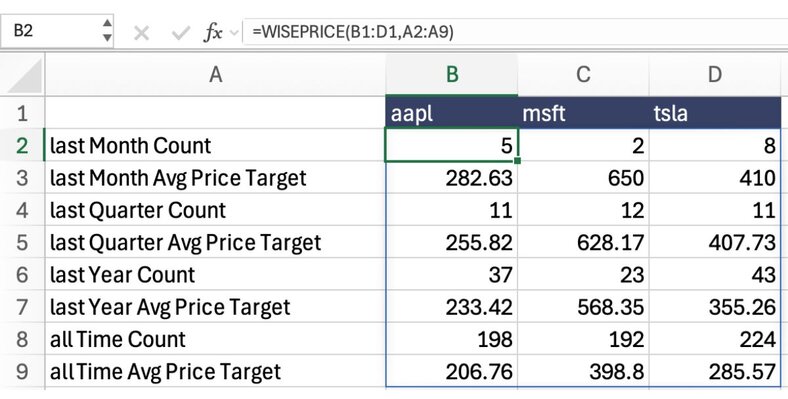This screenshot has height=399, width=788.
Task: Click the 'last Month Count' label cell
Action: (x=215, y=145)
